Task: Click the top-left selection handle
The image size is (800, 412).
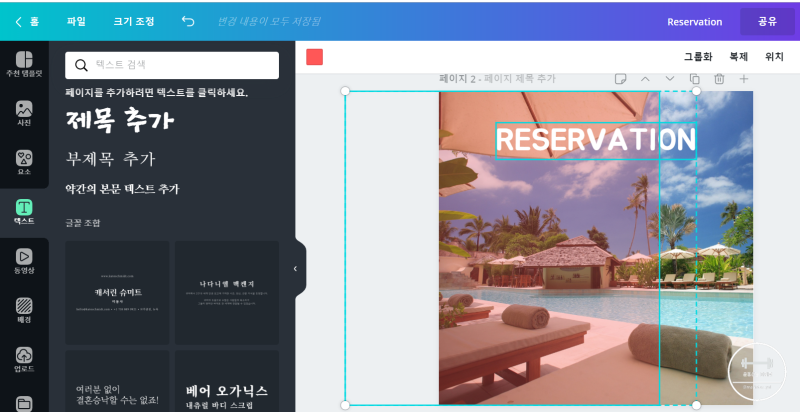Action: [x=345, y=91]
